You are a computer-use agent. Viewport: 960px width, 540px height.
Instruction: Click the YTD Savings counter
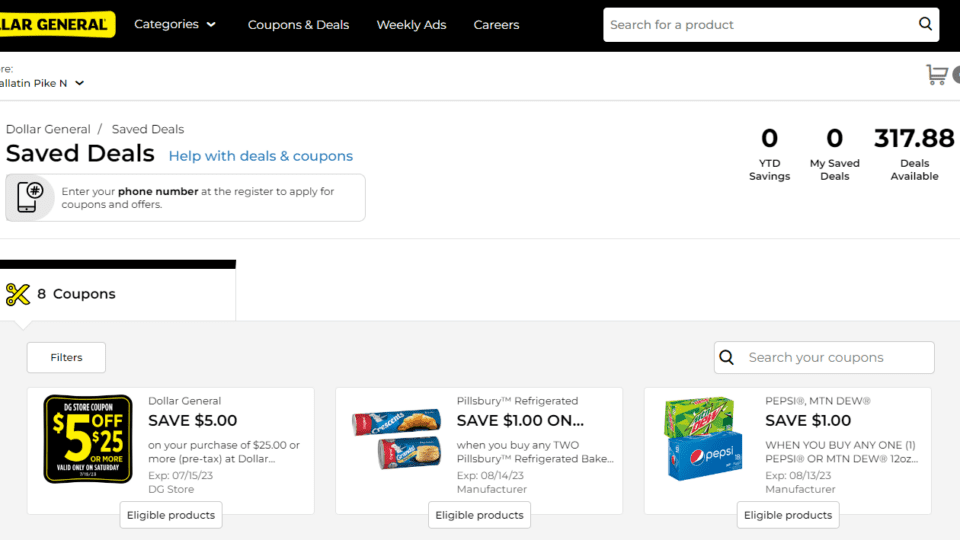pyautogui.click(x=770, y=154)
